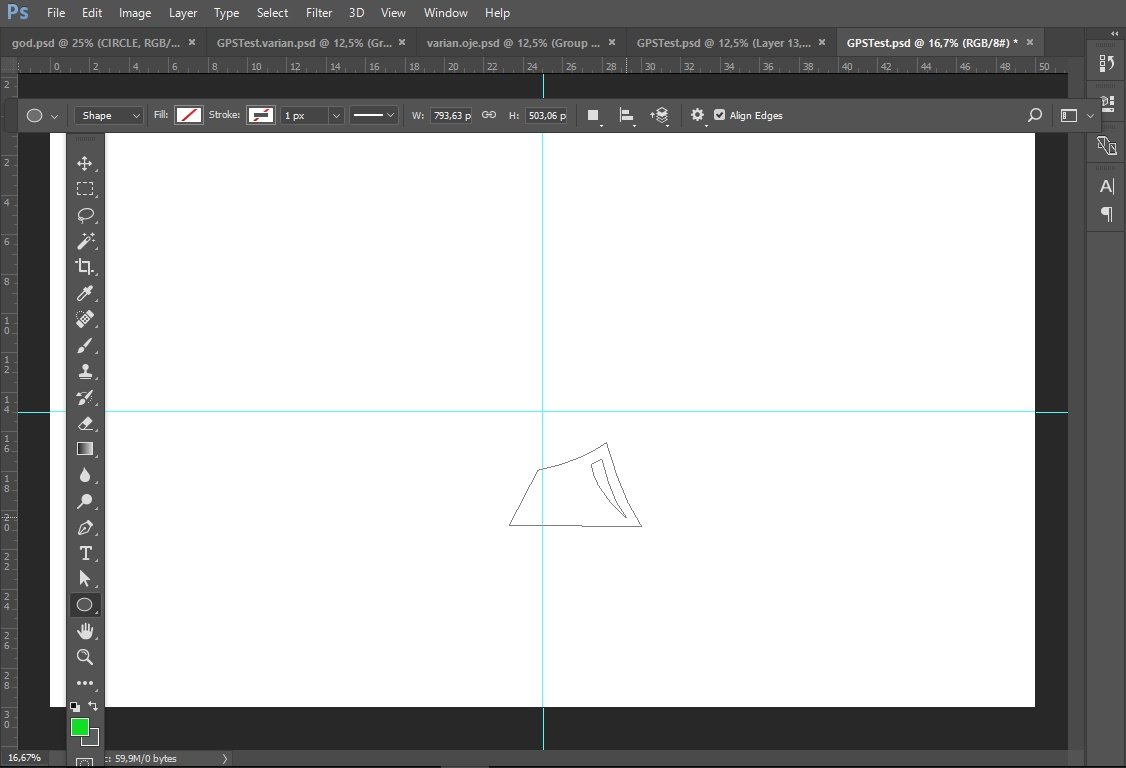Select the Rectangular Marquee tool
Screen dimensions: 1126x768
pyautogui.click(x=85, y=189)
